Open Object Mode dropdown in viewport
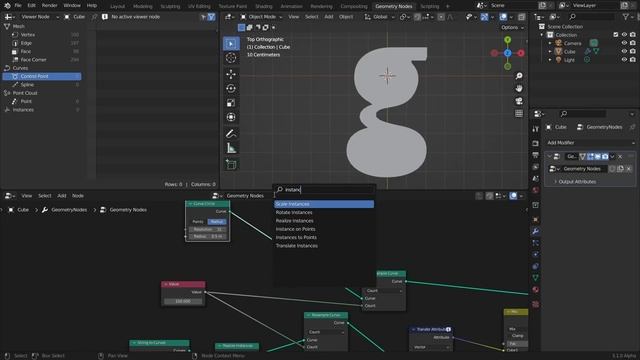Screen dimensions: 640x360 click(261, 17)
